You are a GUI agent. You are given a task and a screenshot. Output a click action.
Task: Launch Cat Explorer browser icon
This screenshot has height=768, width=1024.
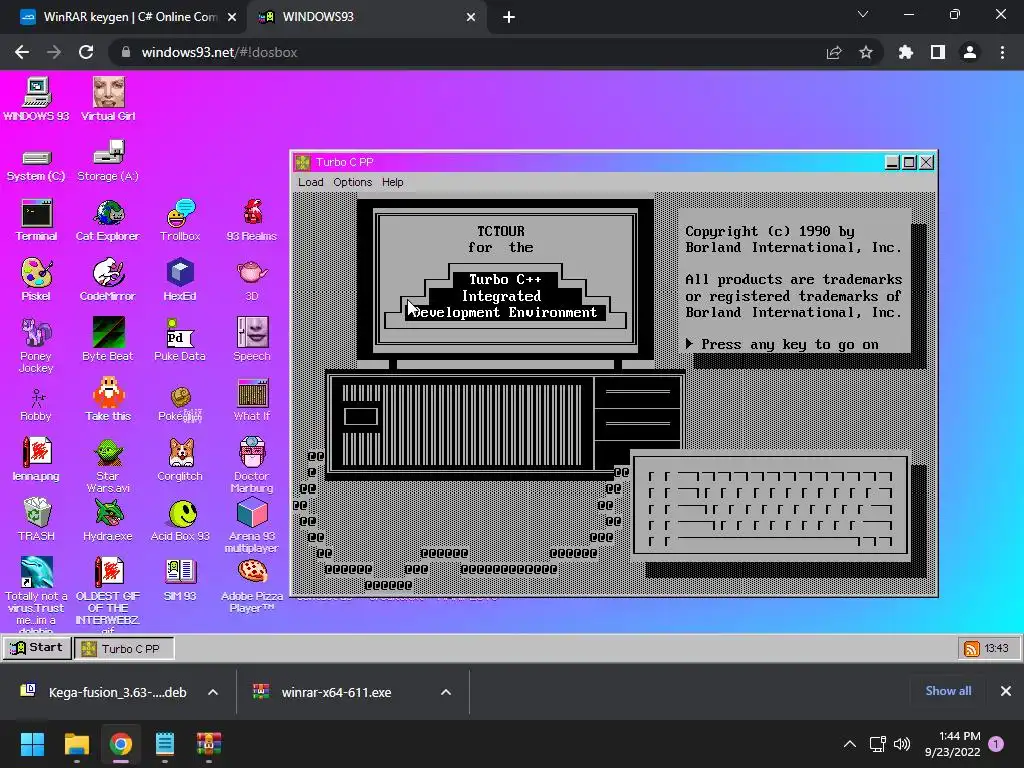(108, 221)
